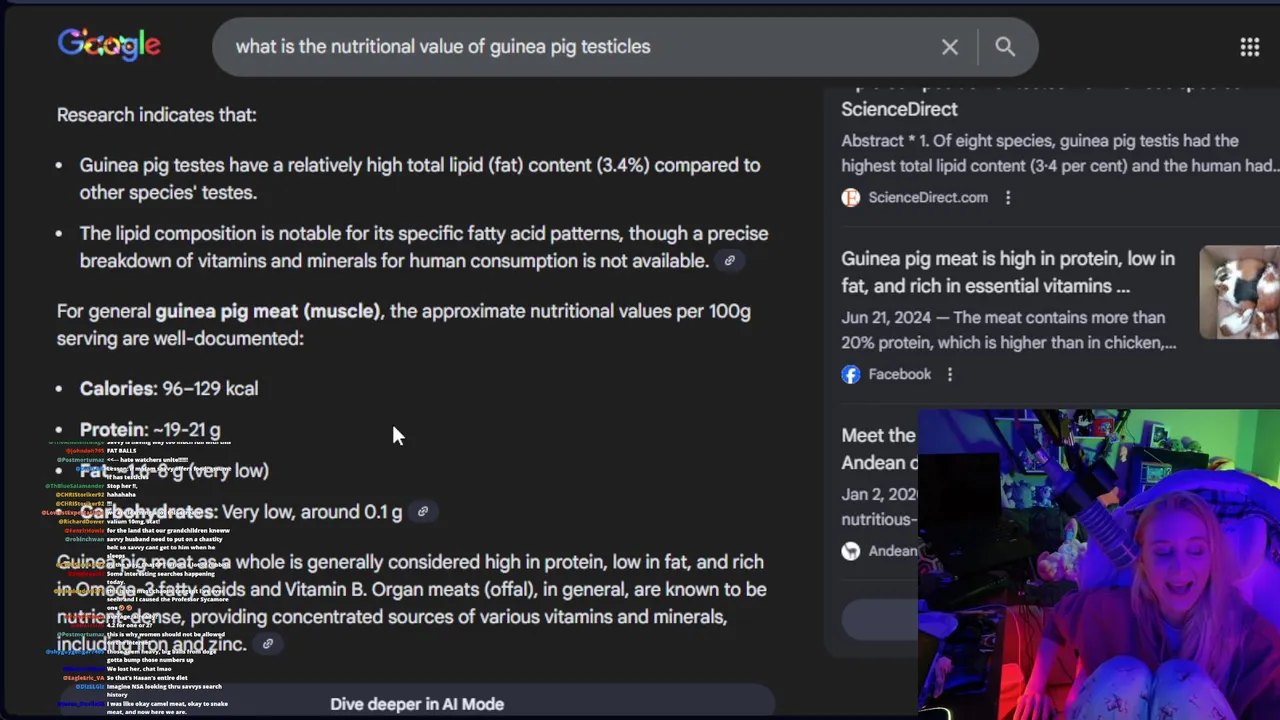Click the Google logo
The height and width of the screenshot is (720, 1280).
109,45
